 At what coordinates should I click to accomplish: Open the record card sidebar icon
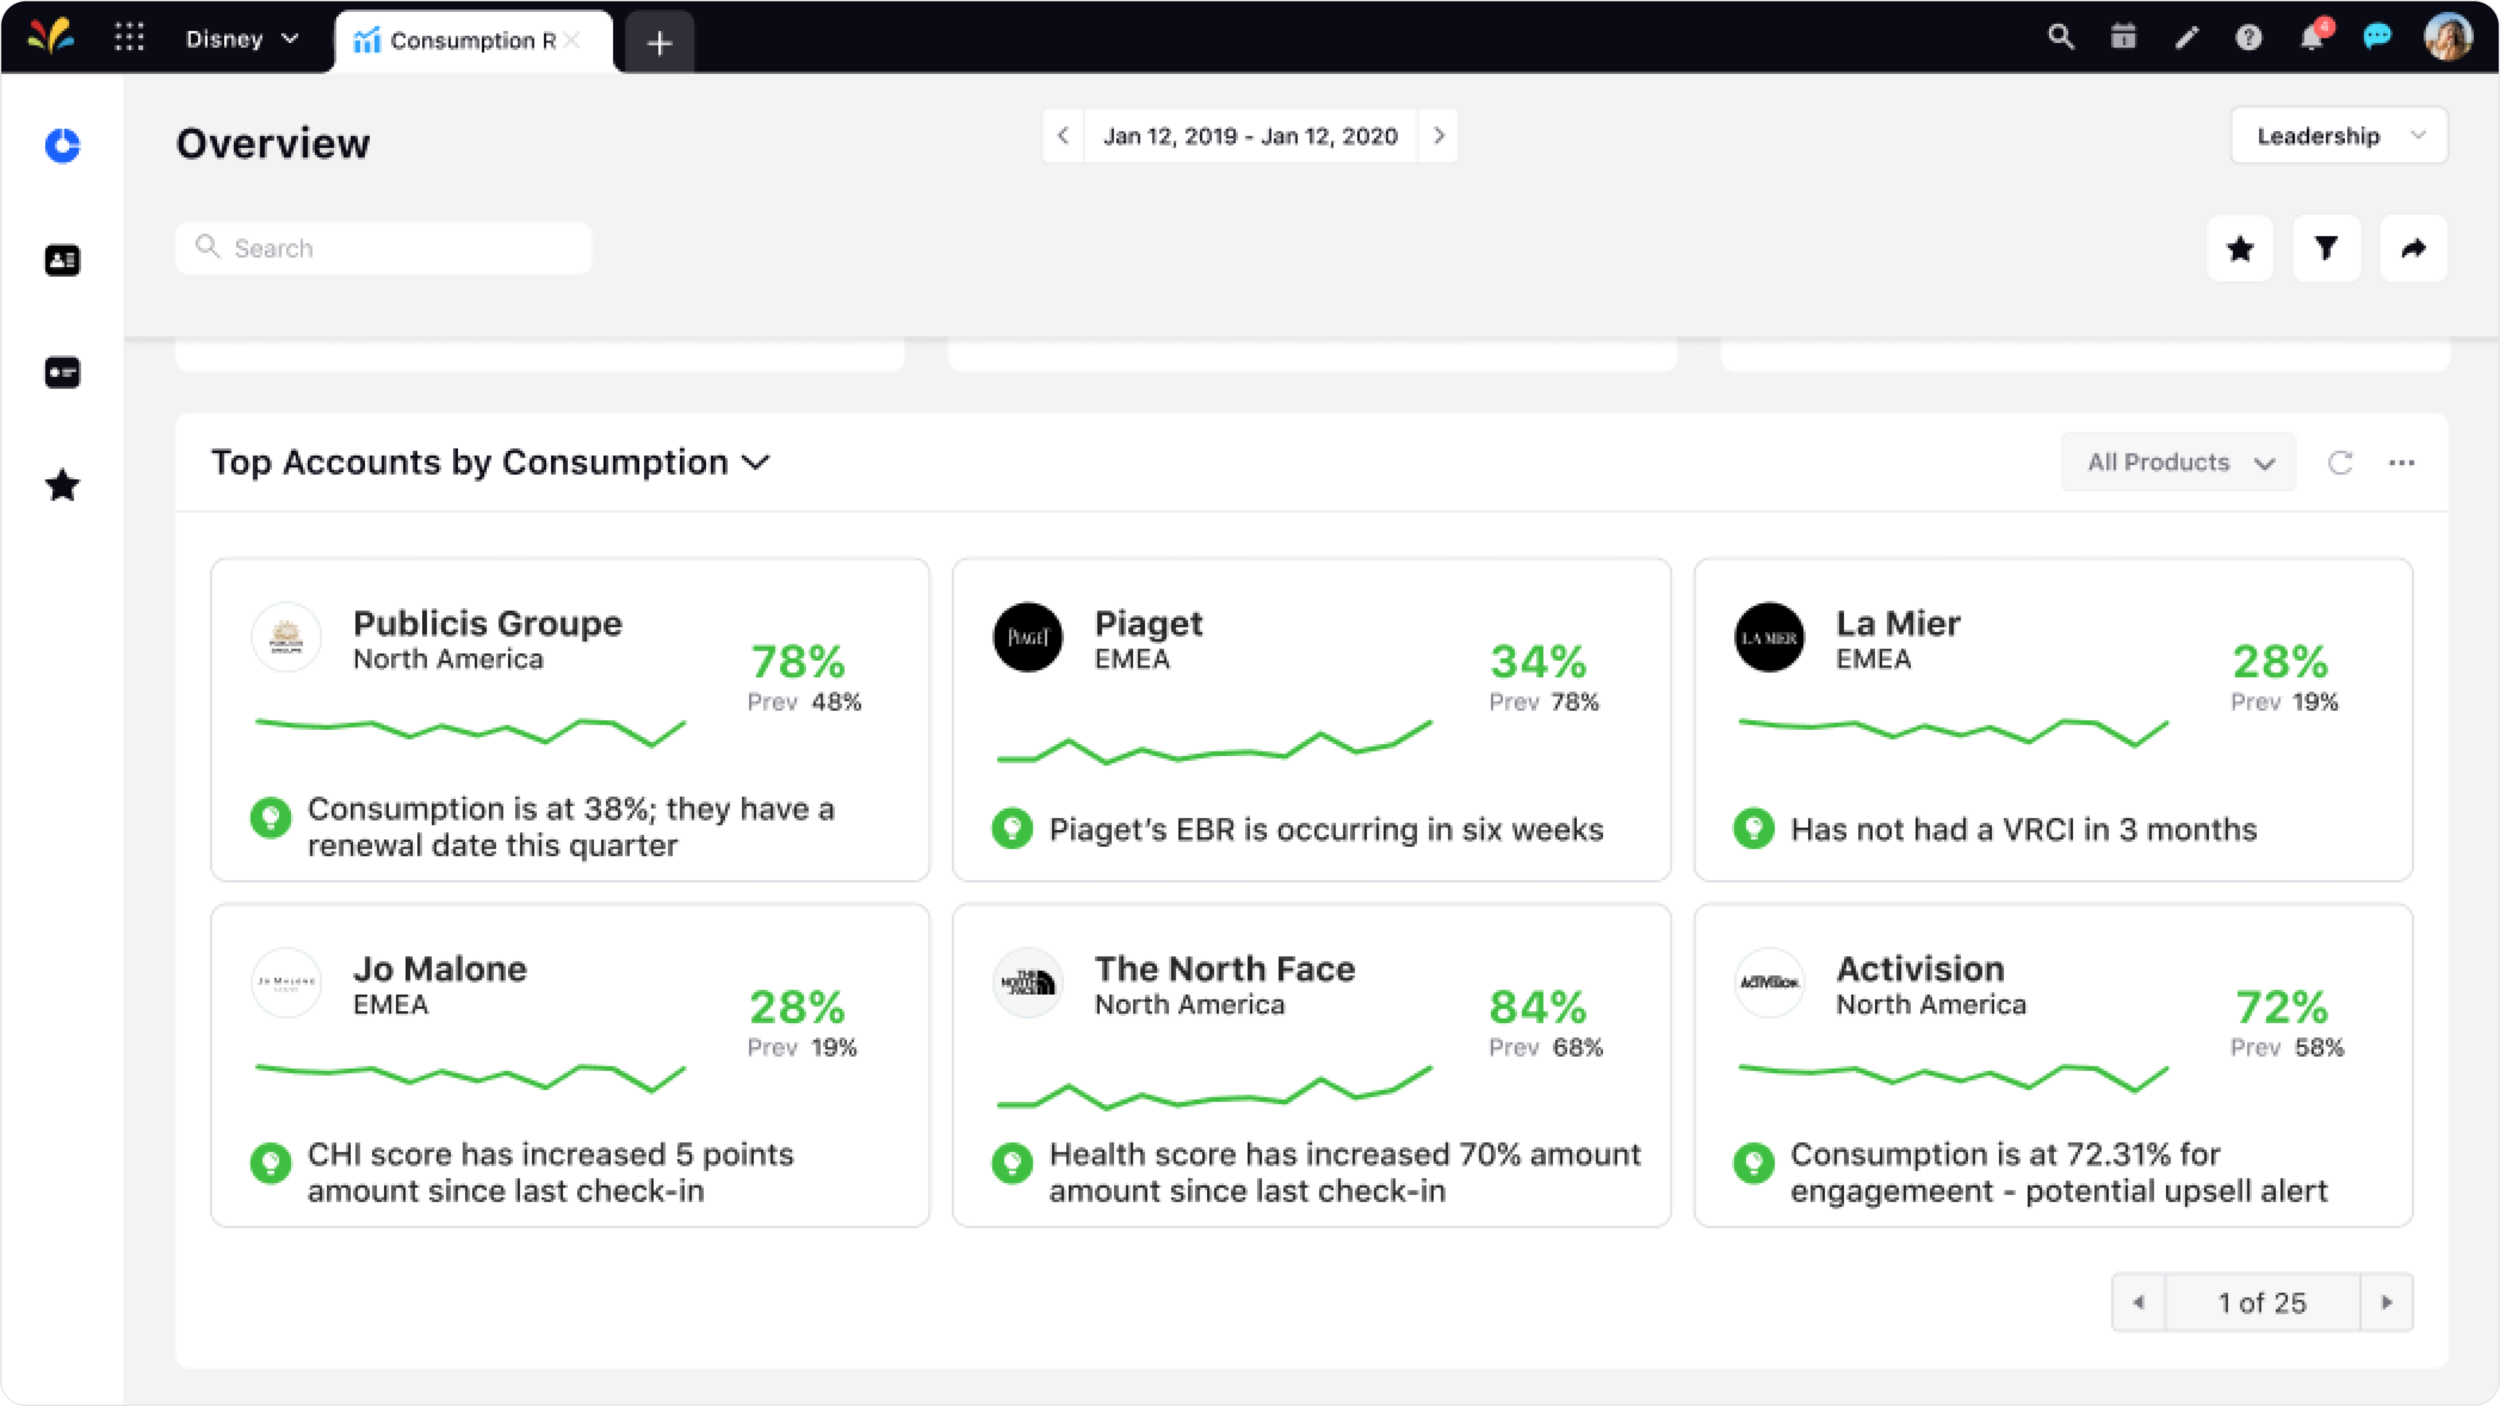coord(62,373)
